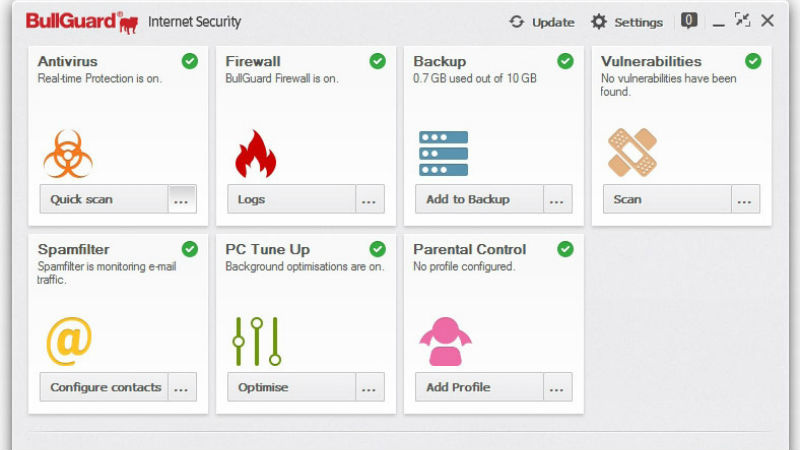Image resolution: width=800 pixels, height=450 pixels.
Task: Click 'BullGuard Firewall is on.' text
Action: tap(282, 78)
